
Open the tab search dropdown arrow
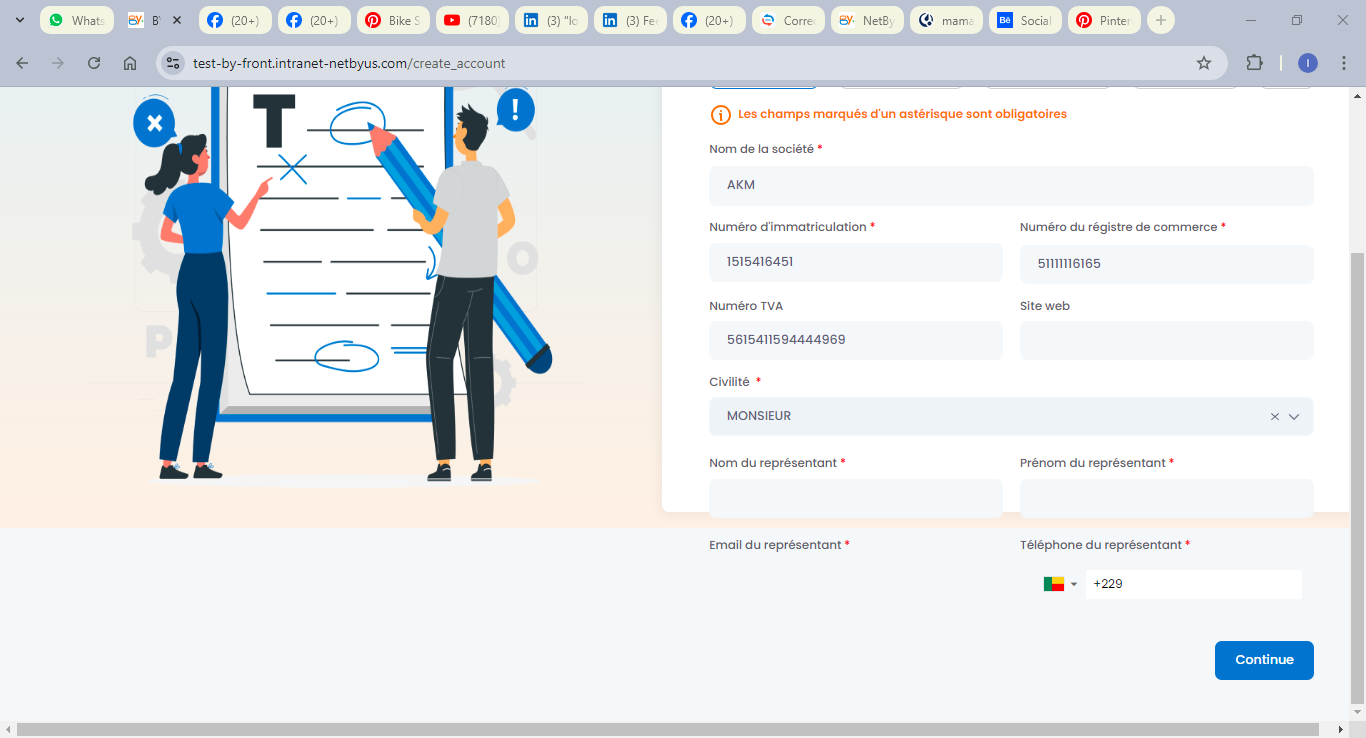(x=19, y=20)
